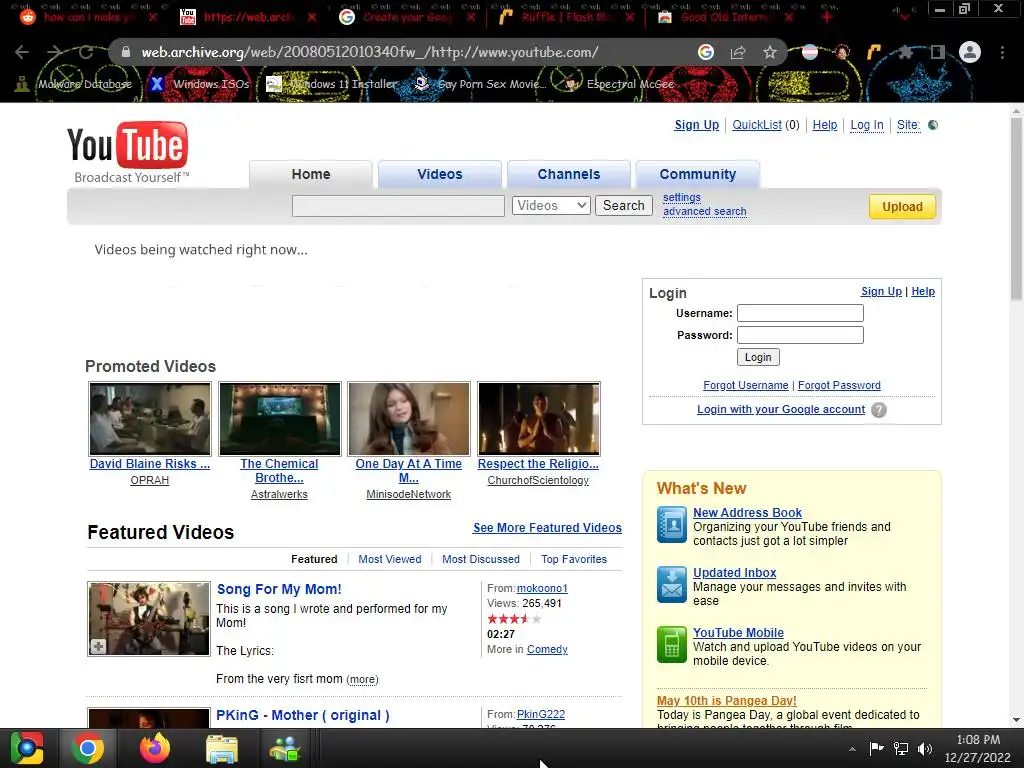Select the Top Favorites filter
Image resolution: width=1024 pixels, height=768 pixels.
coord(574,559)
